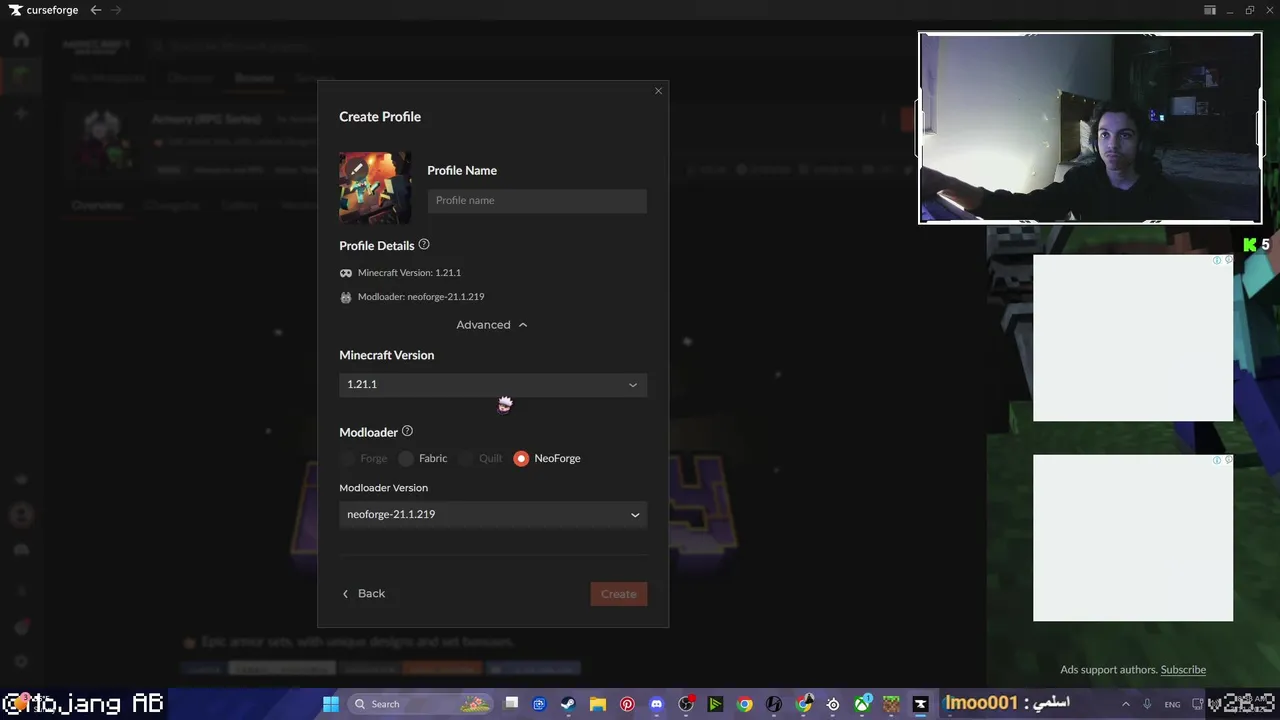Viewport: 1280px width, 720px height.
Task: Click the layout icon in CurseForge title bar
Action: pos(1210,10)
